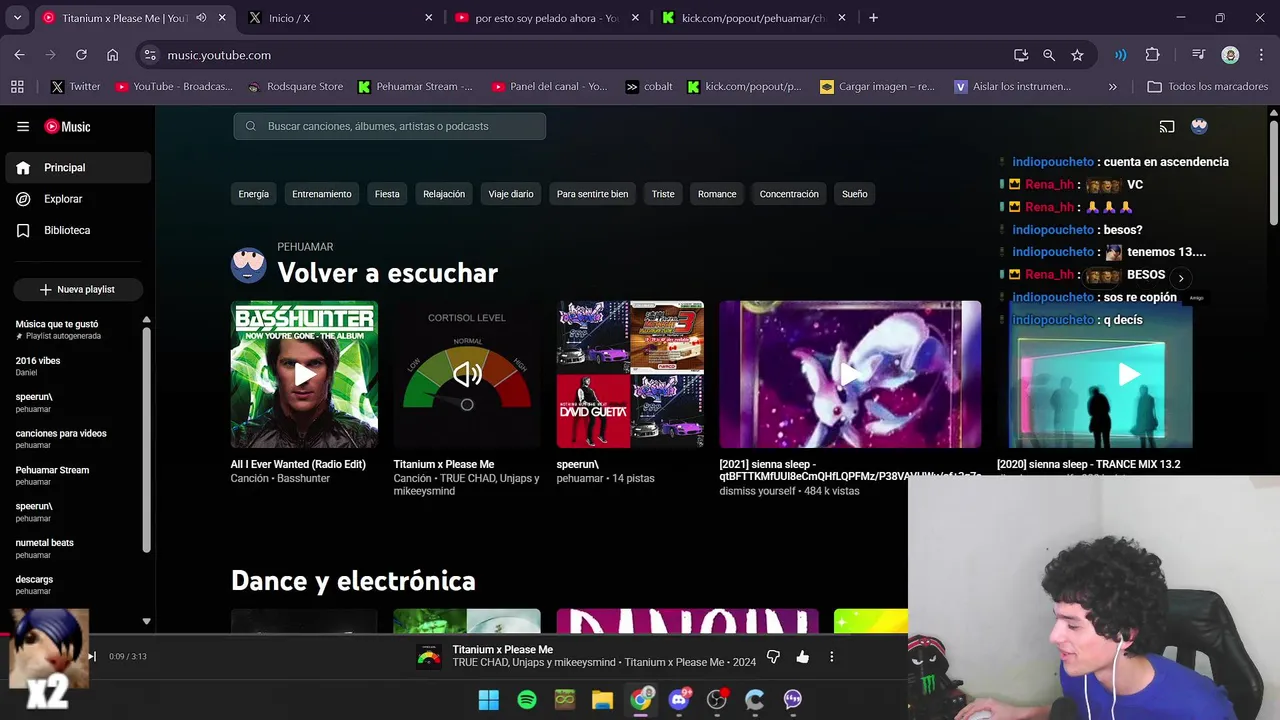Play the Basshunter album thumbnail
This screenshot has width=1280, height=720.
pos(304,374)
